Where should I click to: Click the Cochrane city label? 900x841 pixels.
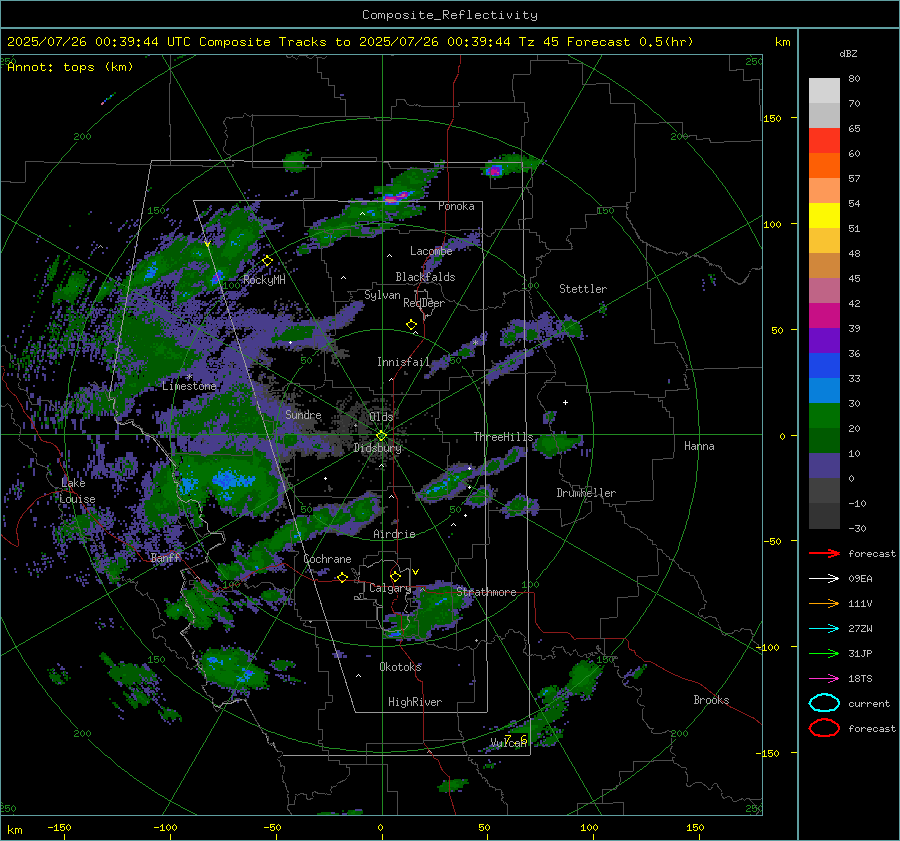[327, 559]
